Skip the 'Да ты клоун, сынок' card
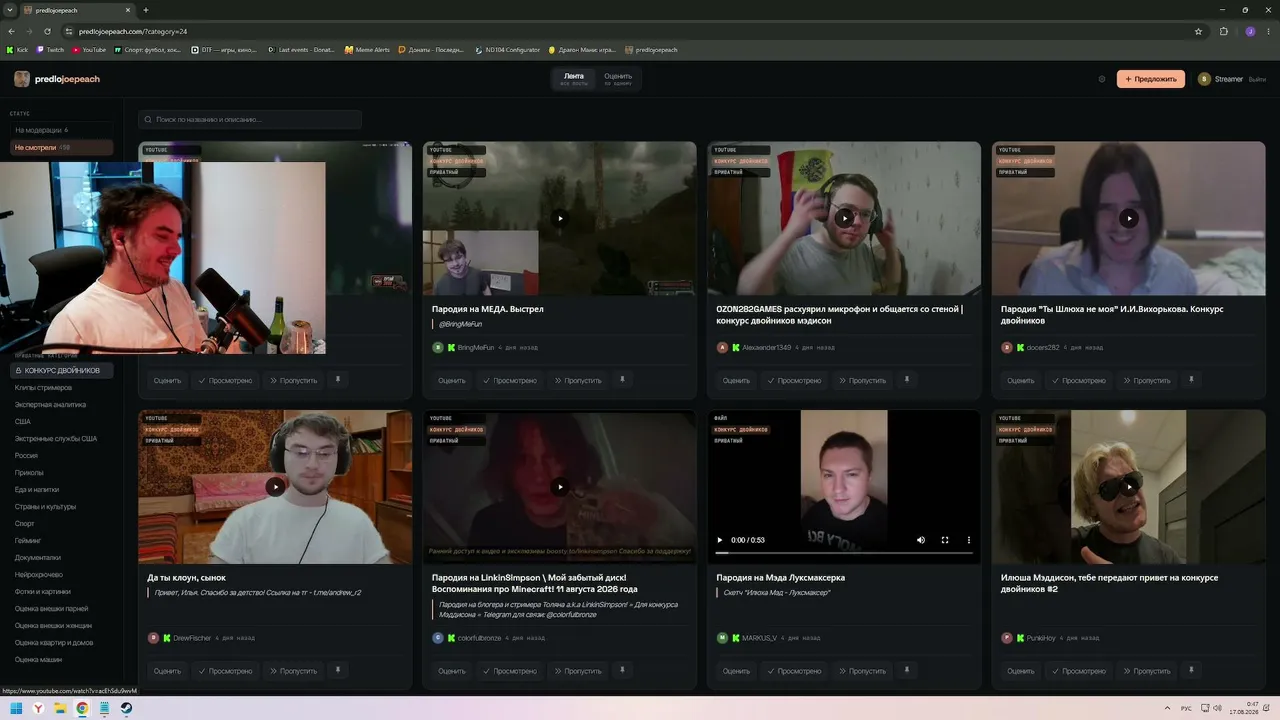The width and height of the screenshot is (1280, 720). pyautogui.click(x=292, y=670)
